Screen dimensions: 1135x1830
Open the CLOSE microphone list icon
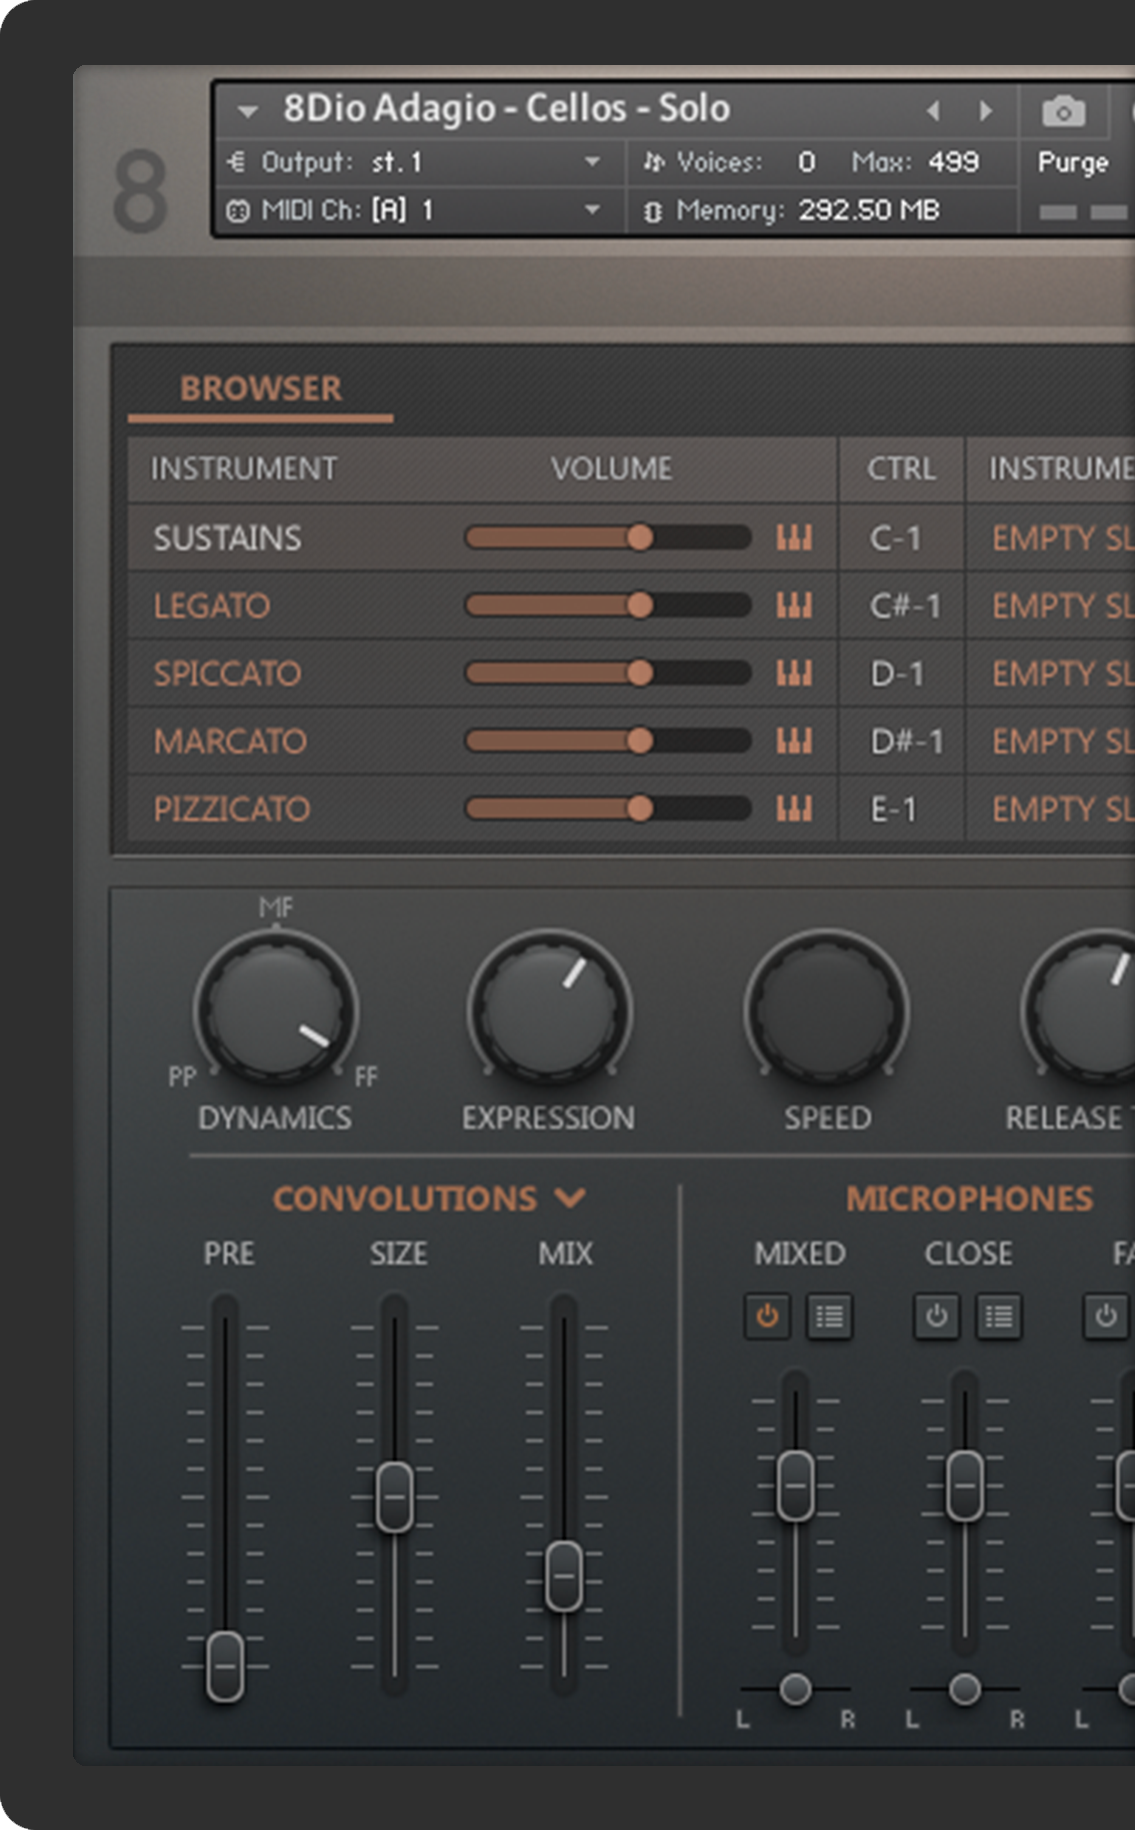[999, 1317]
